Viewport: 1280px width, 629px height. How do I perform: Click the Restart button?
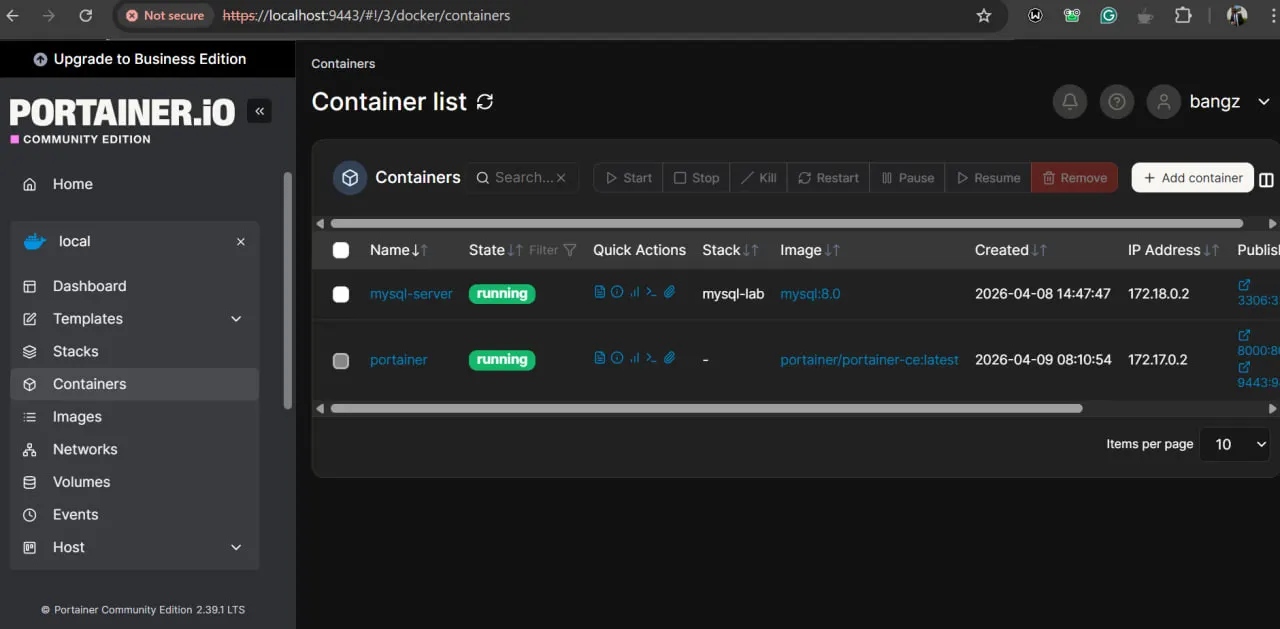click(828, 178)
